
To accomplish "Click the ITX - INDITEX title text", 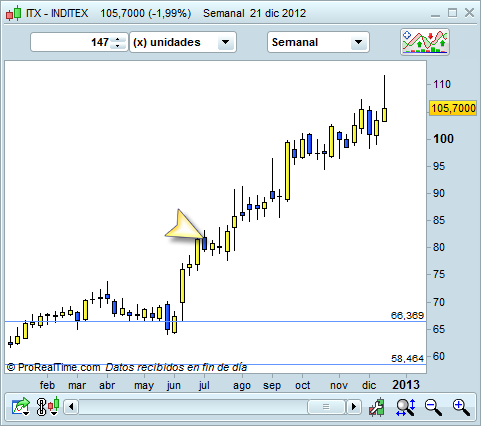I will (x=57, y=13).
